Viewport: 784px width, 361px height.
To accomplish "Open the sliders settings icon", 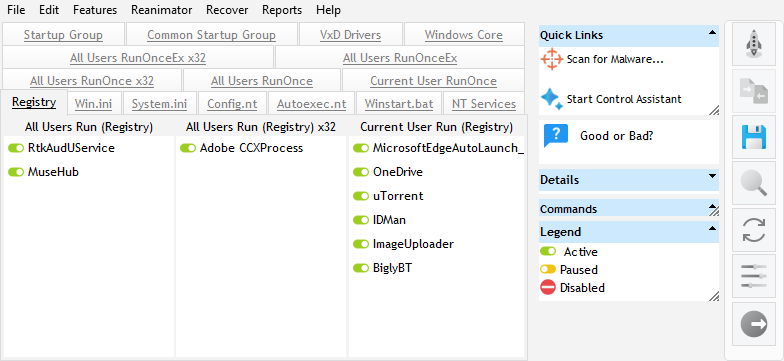I will click(754, 276).
